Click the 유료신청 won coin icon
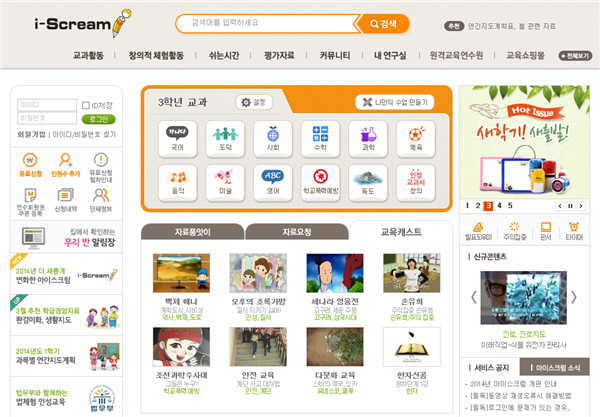Screen dimensions: 600x417 (30, 160)
